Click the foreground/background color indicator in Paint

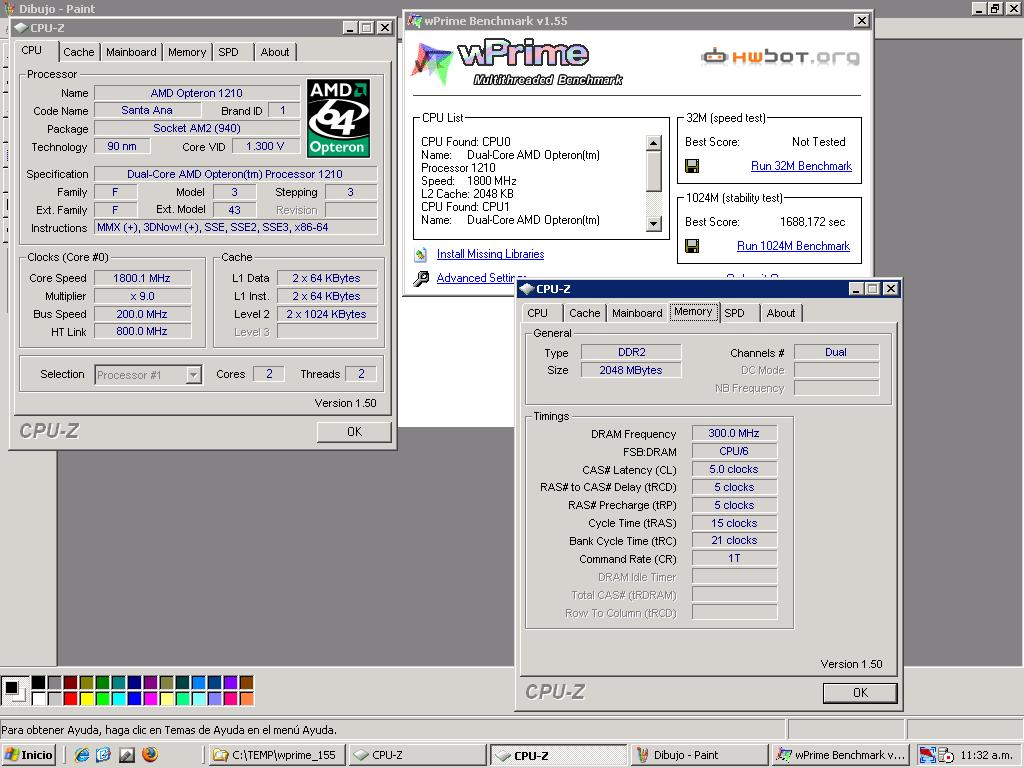(14, 690)
